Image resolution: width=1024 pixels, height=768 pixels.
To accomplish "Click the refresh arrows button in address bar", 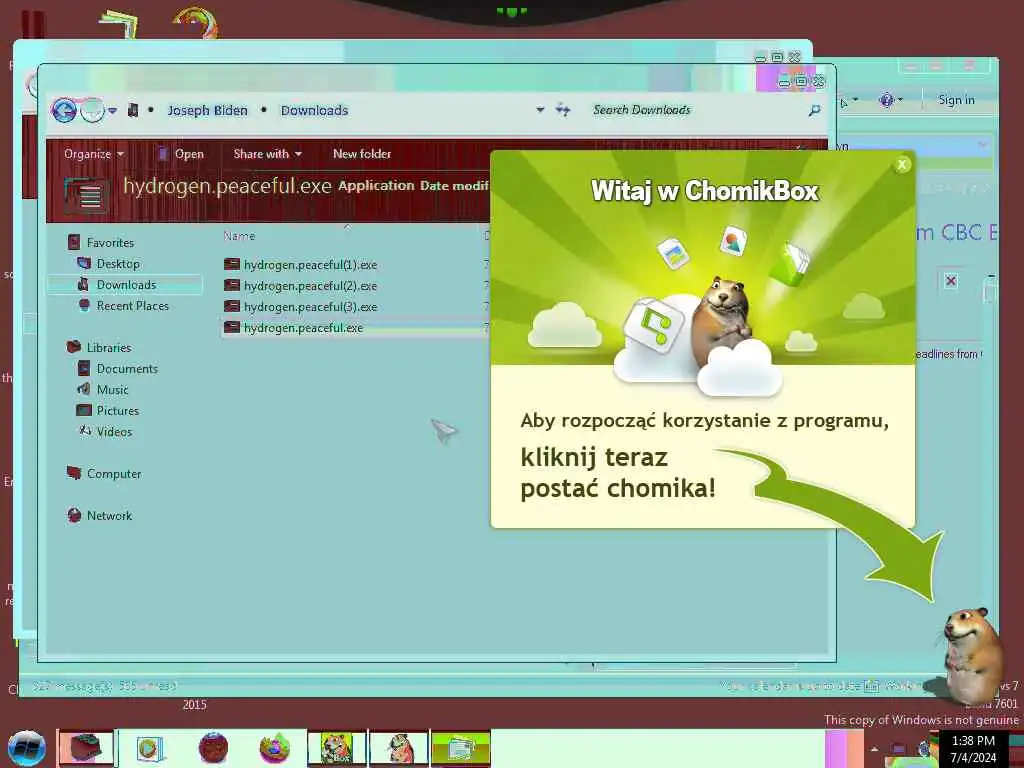I will coord(562,110).
